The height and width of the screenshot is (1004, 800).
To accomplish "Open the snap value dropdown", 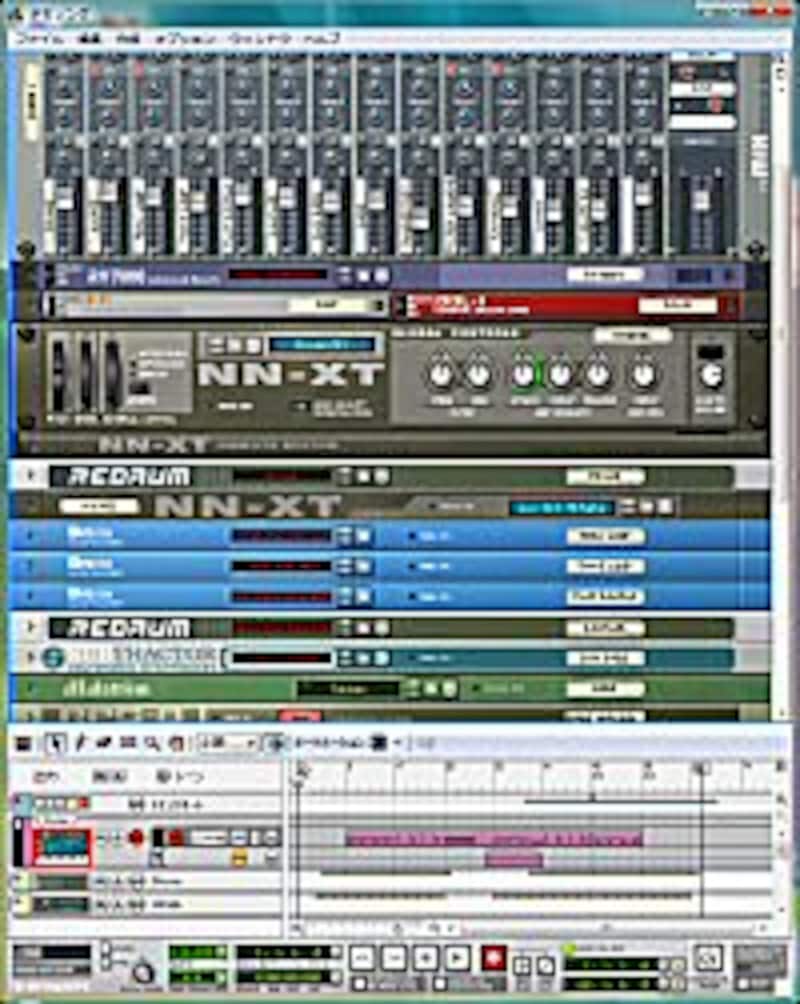I will (227, 743).
